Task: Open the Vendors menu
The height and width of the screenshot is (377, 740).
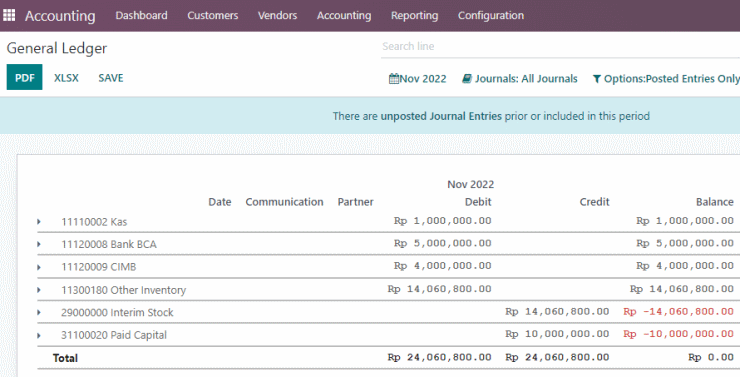Action: (278, 16)
